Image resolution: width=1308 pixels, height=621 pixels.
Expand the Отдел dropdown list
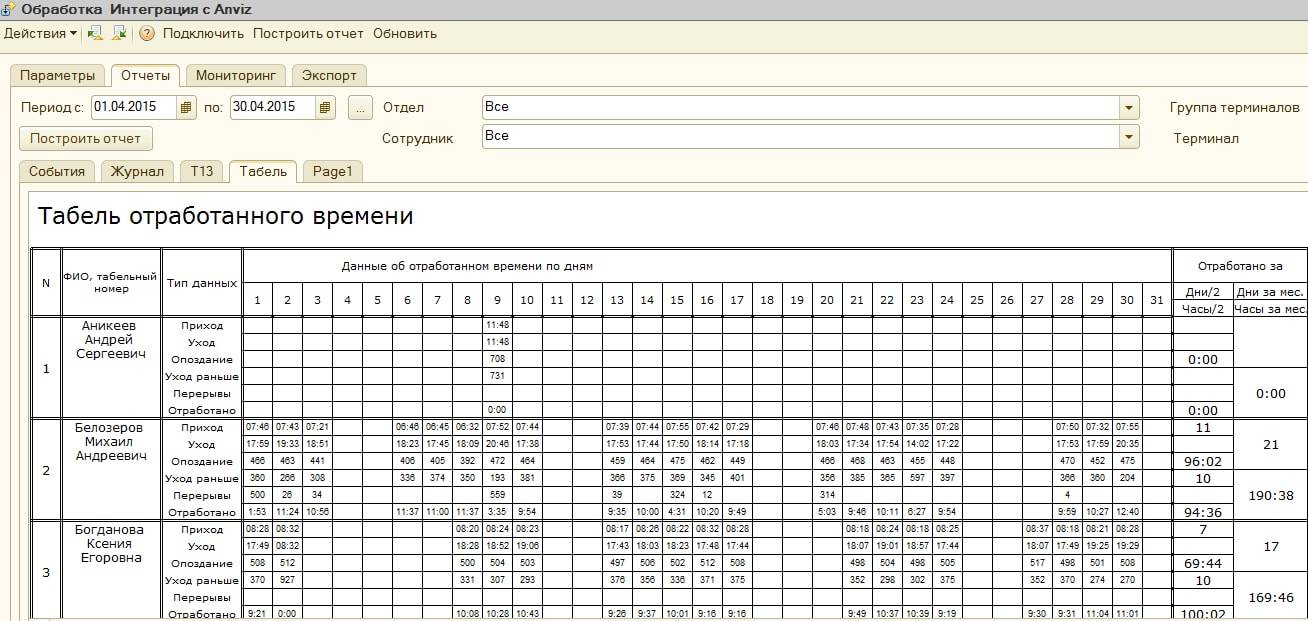pyautogui.click(x=1129, y=107)
